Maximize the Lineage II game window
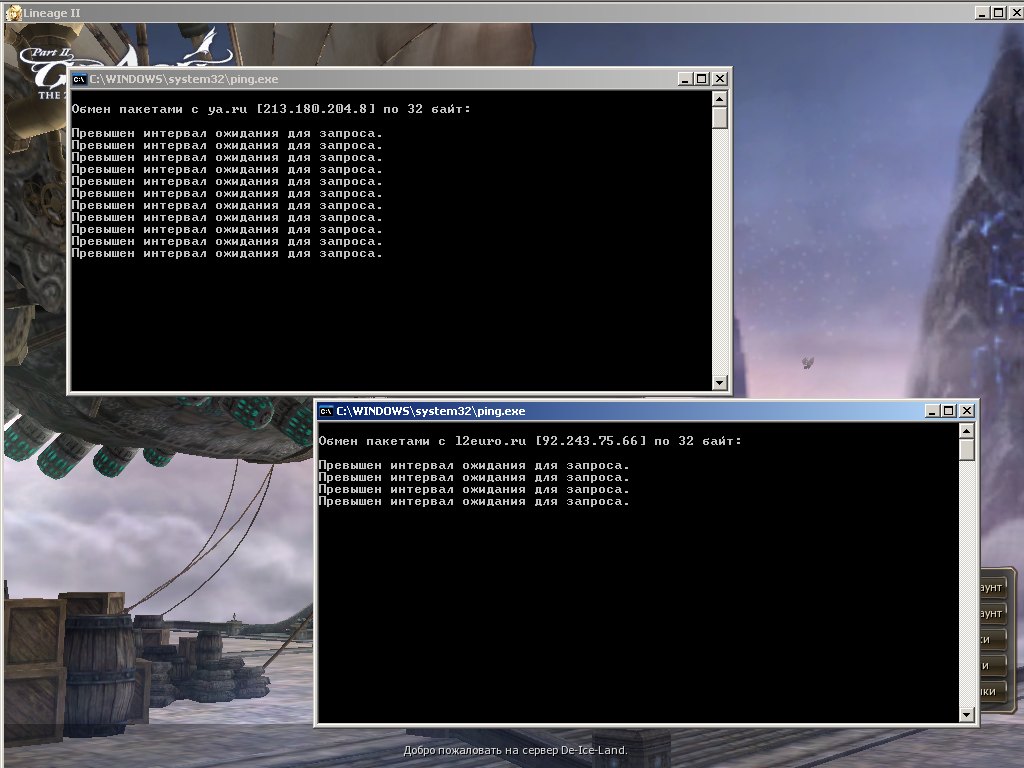The height and width of the screenshot is (768, 1024). pyautogui.click(x=998, y=12)
